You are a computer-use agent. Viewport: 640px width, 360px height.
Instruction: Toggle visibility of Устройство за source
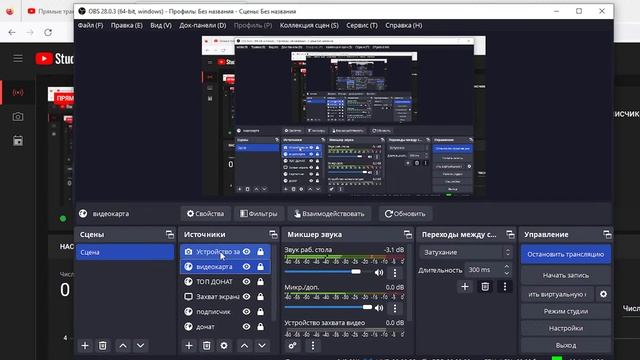pyautogui.click(x=247, y=252)
